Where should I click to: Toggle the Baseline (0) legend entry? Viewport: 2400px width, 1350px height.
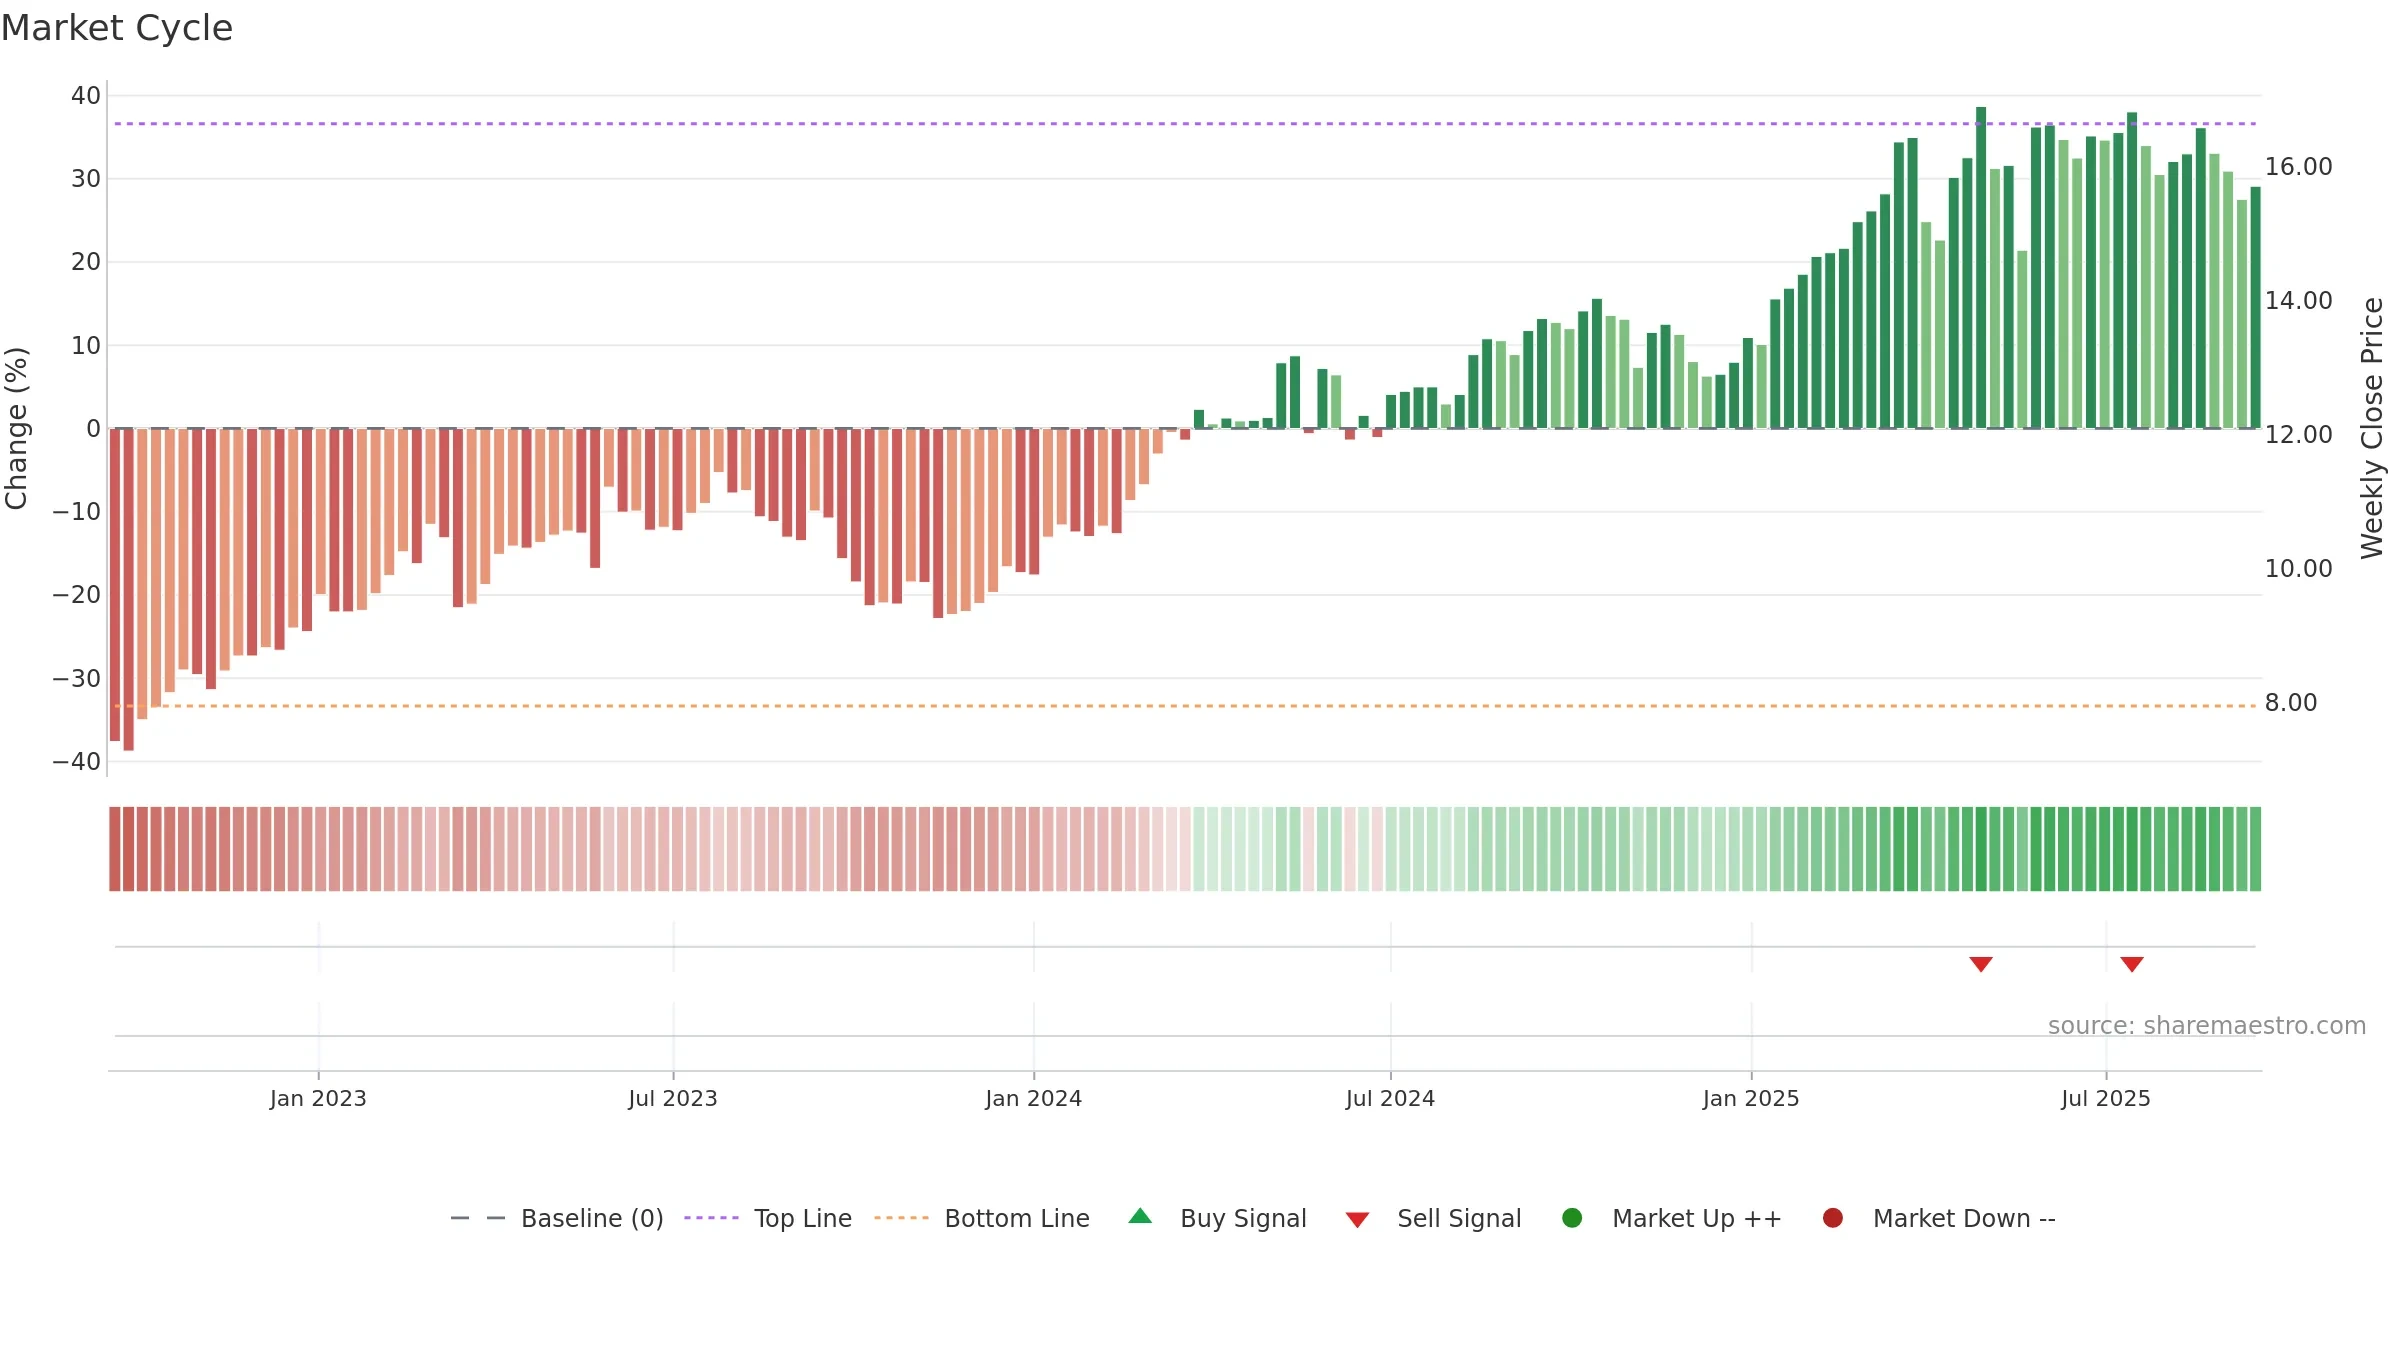[557, 1218]
